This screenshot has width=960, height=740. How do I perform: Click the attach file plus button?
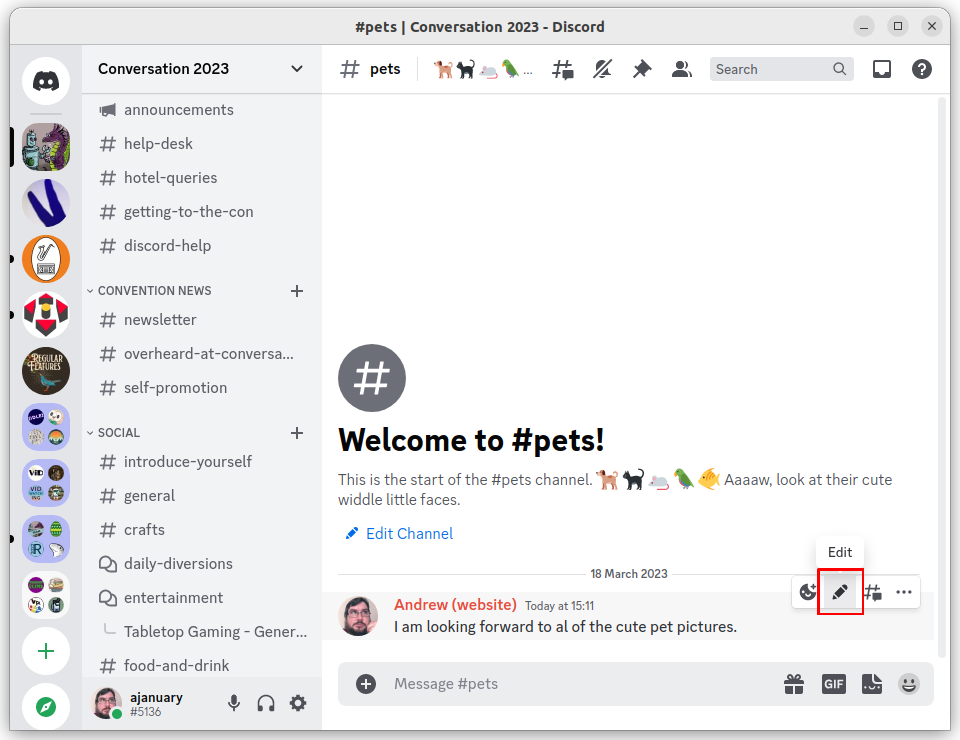[x=366, y=684]
